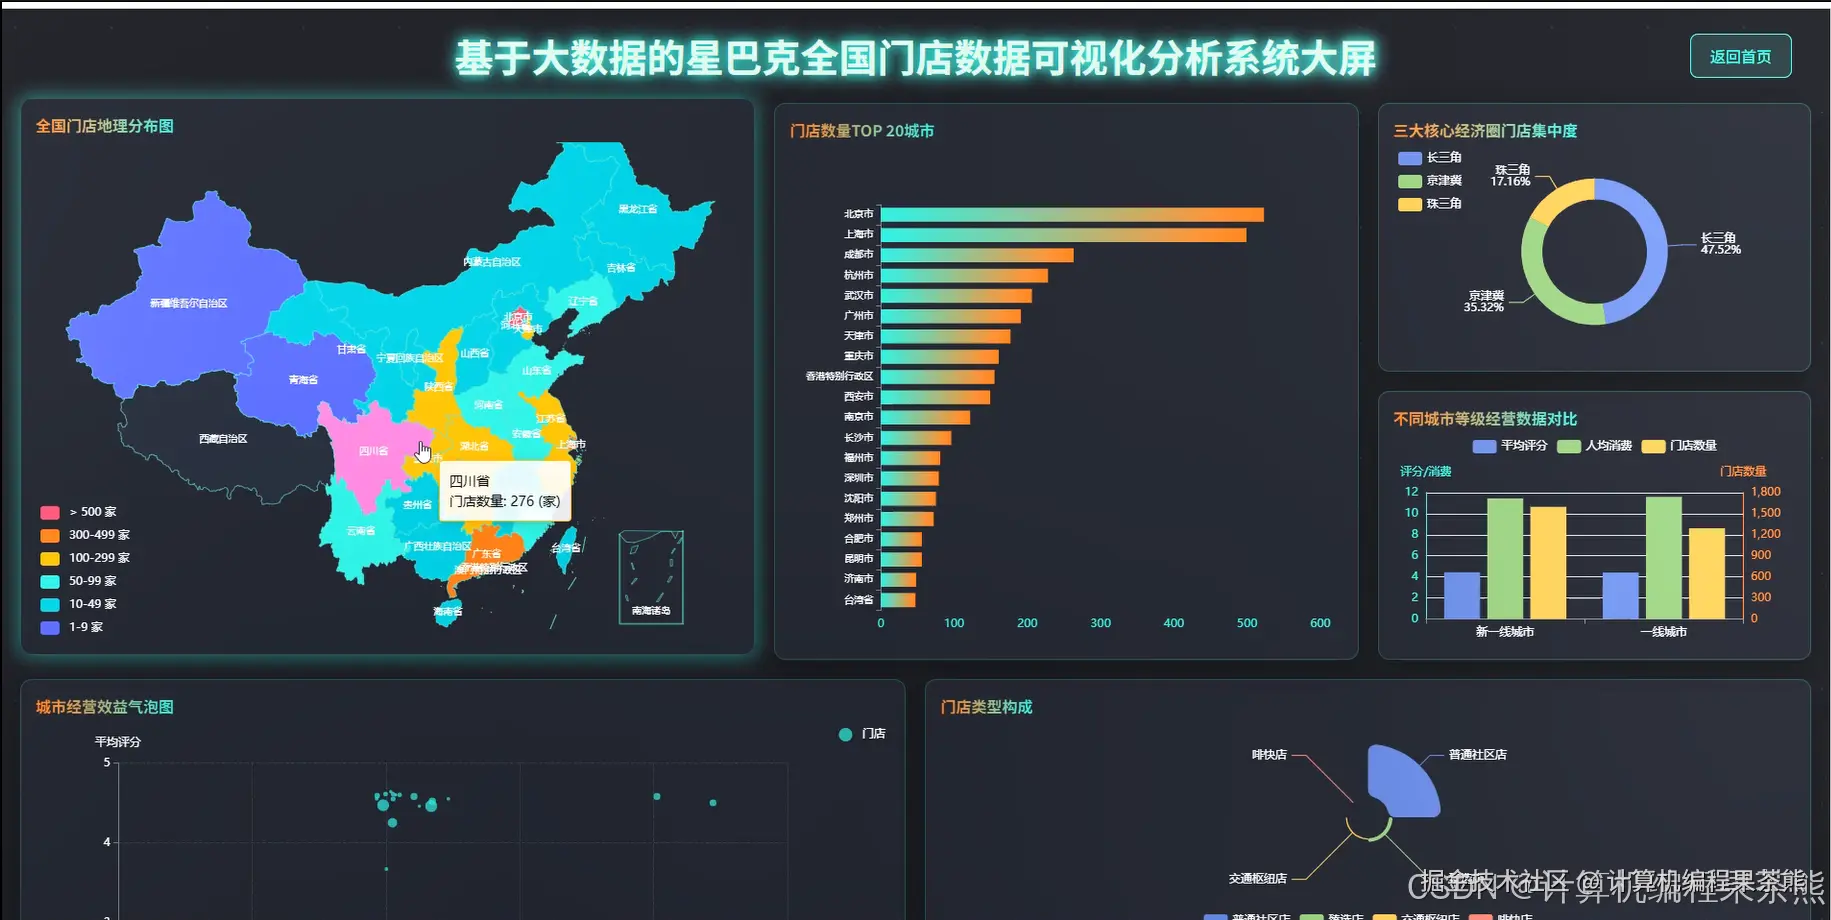Click the 成都市 bar in TOP 20 chart

click(977, 255)
